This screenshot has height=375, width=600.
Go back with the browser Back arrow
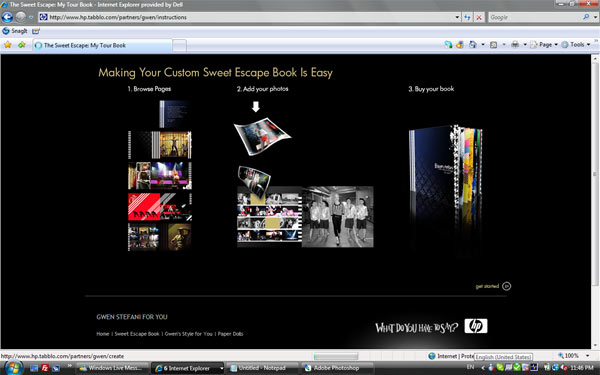[x=7, y=17]
